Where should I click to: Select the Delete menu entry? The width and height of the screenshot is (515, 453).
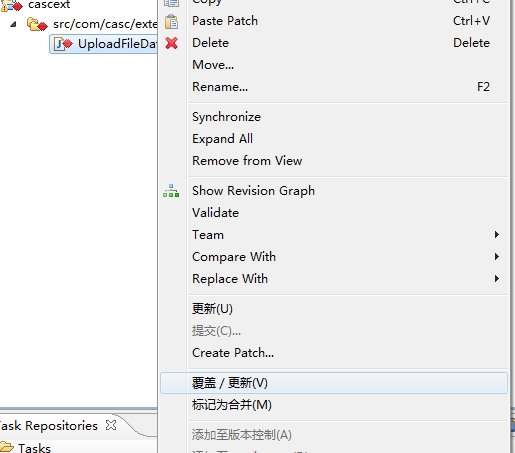pos(334,43)
